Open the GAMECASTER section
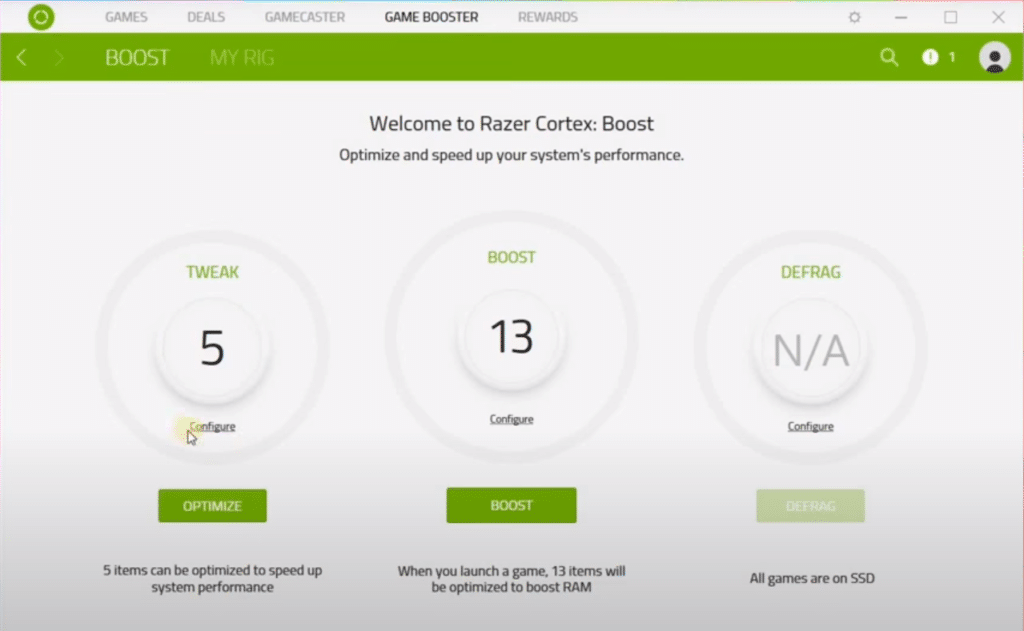This screenshot has width=1024, height=631. tap(304, 17)
